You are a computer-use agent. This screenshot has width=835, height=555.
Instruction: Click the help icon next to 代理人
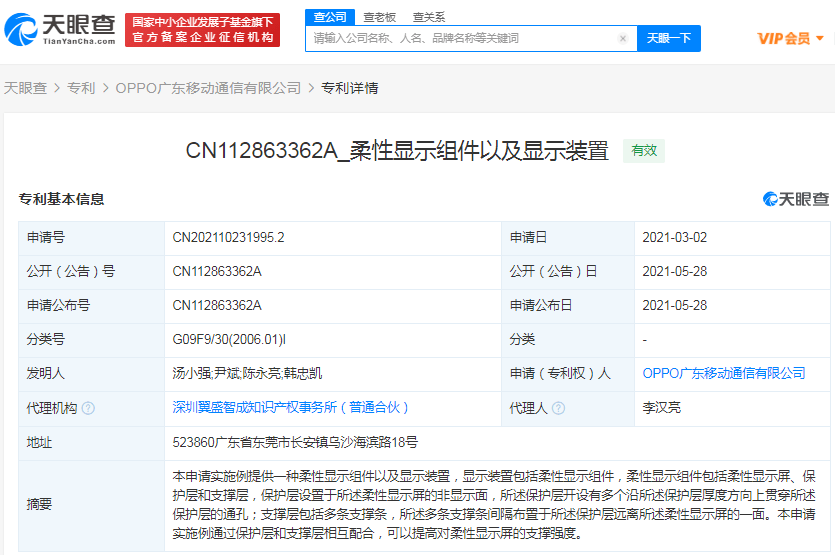click(x=558, y=409)
